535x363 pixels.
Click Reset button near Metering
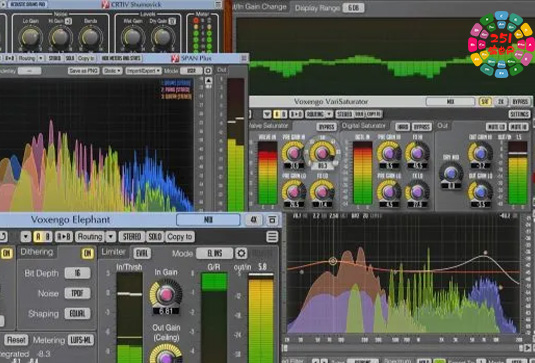[16, 340]
